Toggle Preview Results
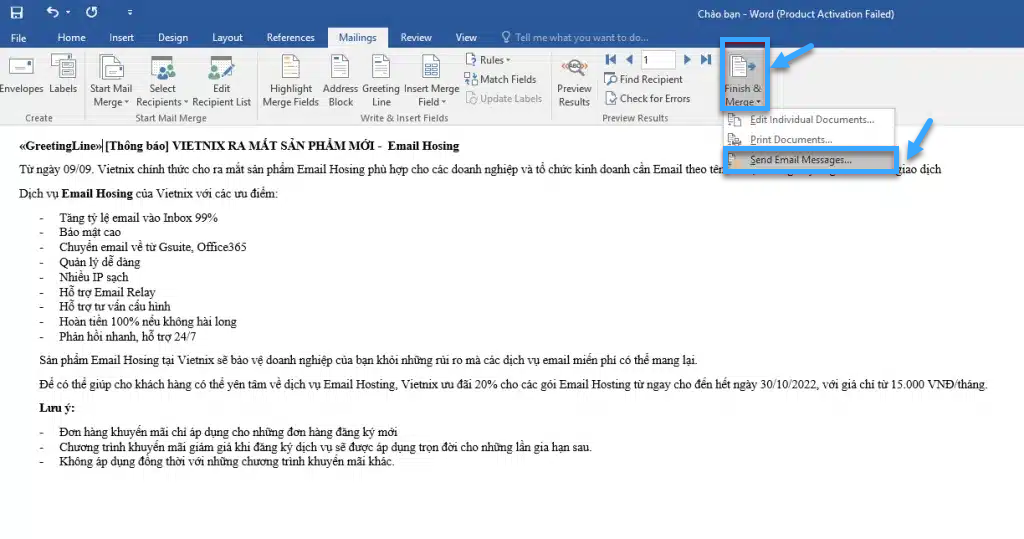This screenshot has height=539, width=1024. click(574, 82)
